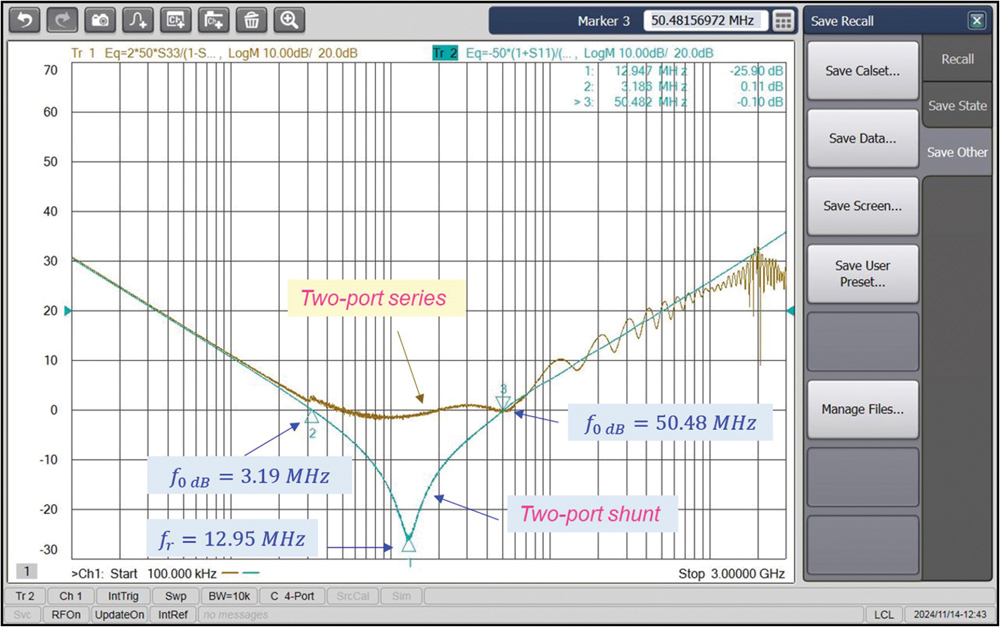The image size is (1000, 627).
Task: Activate the magnifier zoom icon
Action: pos(291,20)
